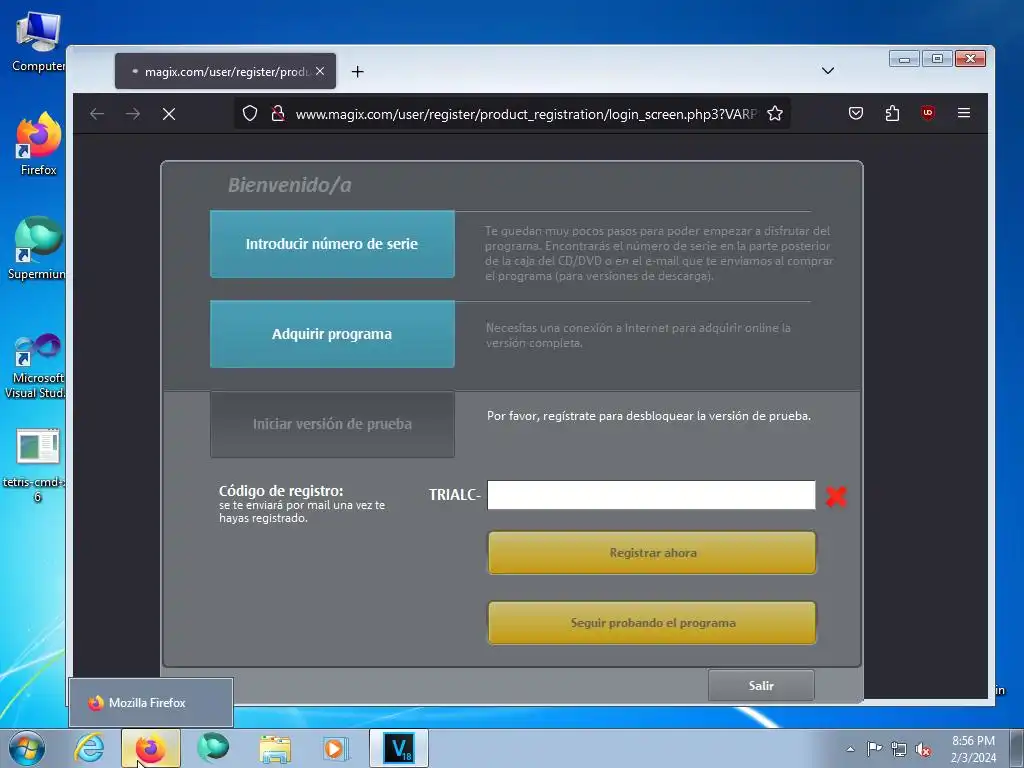The image size is (1024, 768).
Task: Open Windows Media Player from taskbar
Action: point(336,748)
